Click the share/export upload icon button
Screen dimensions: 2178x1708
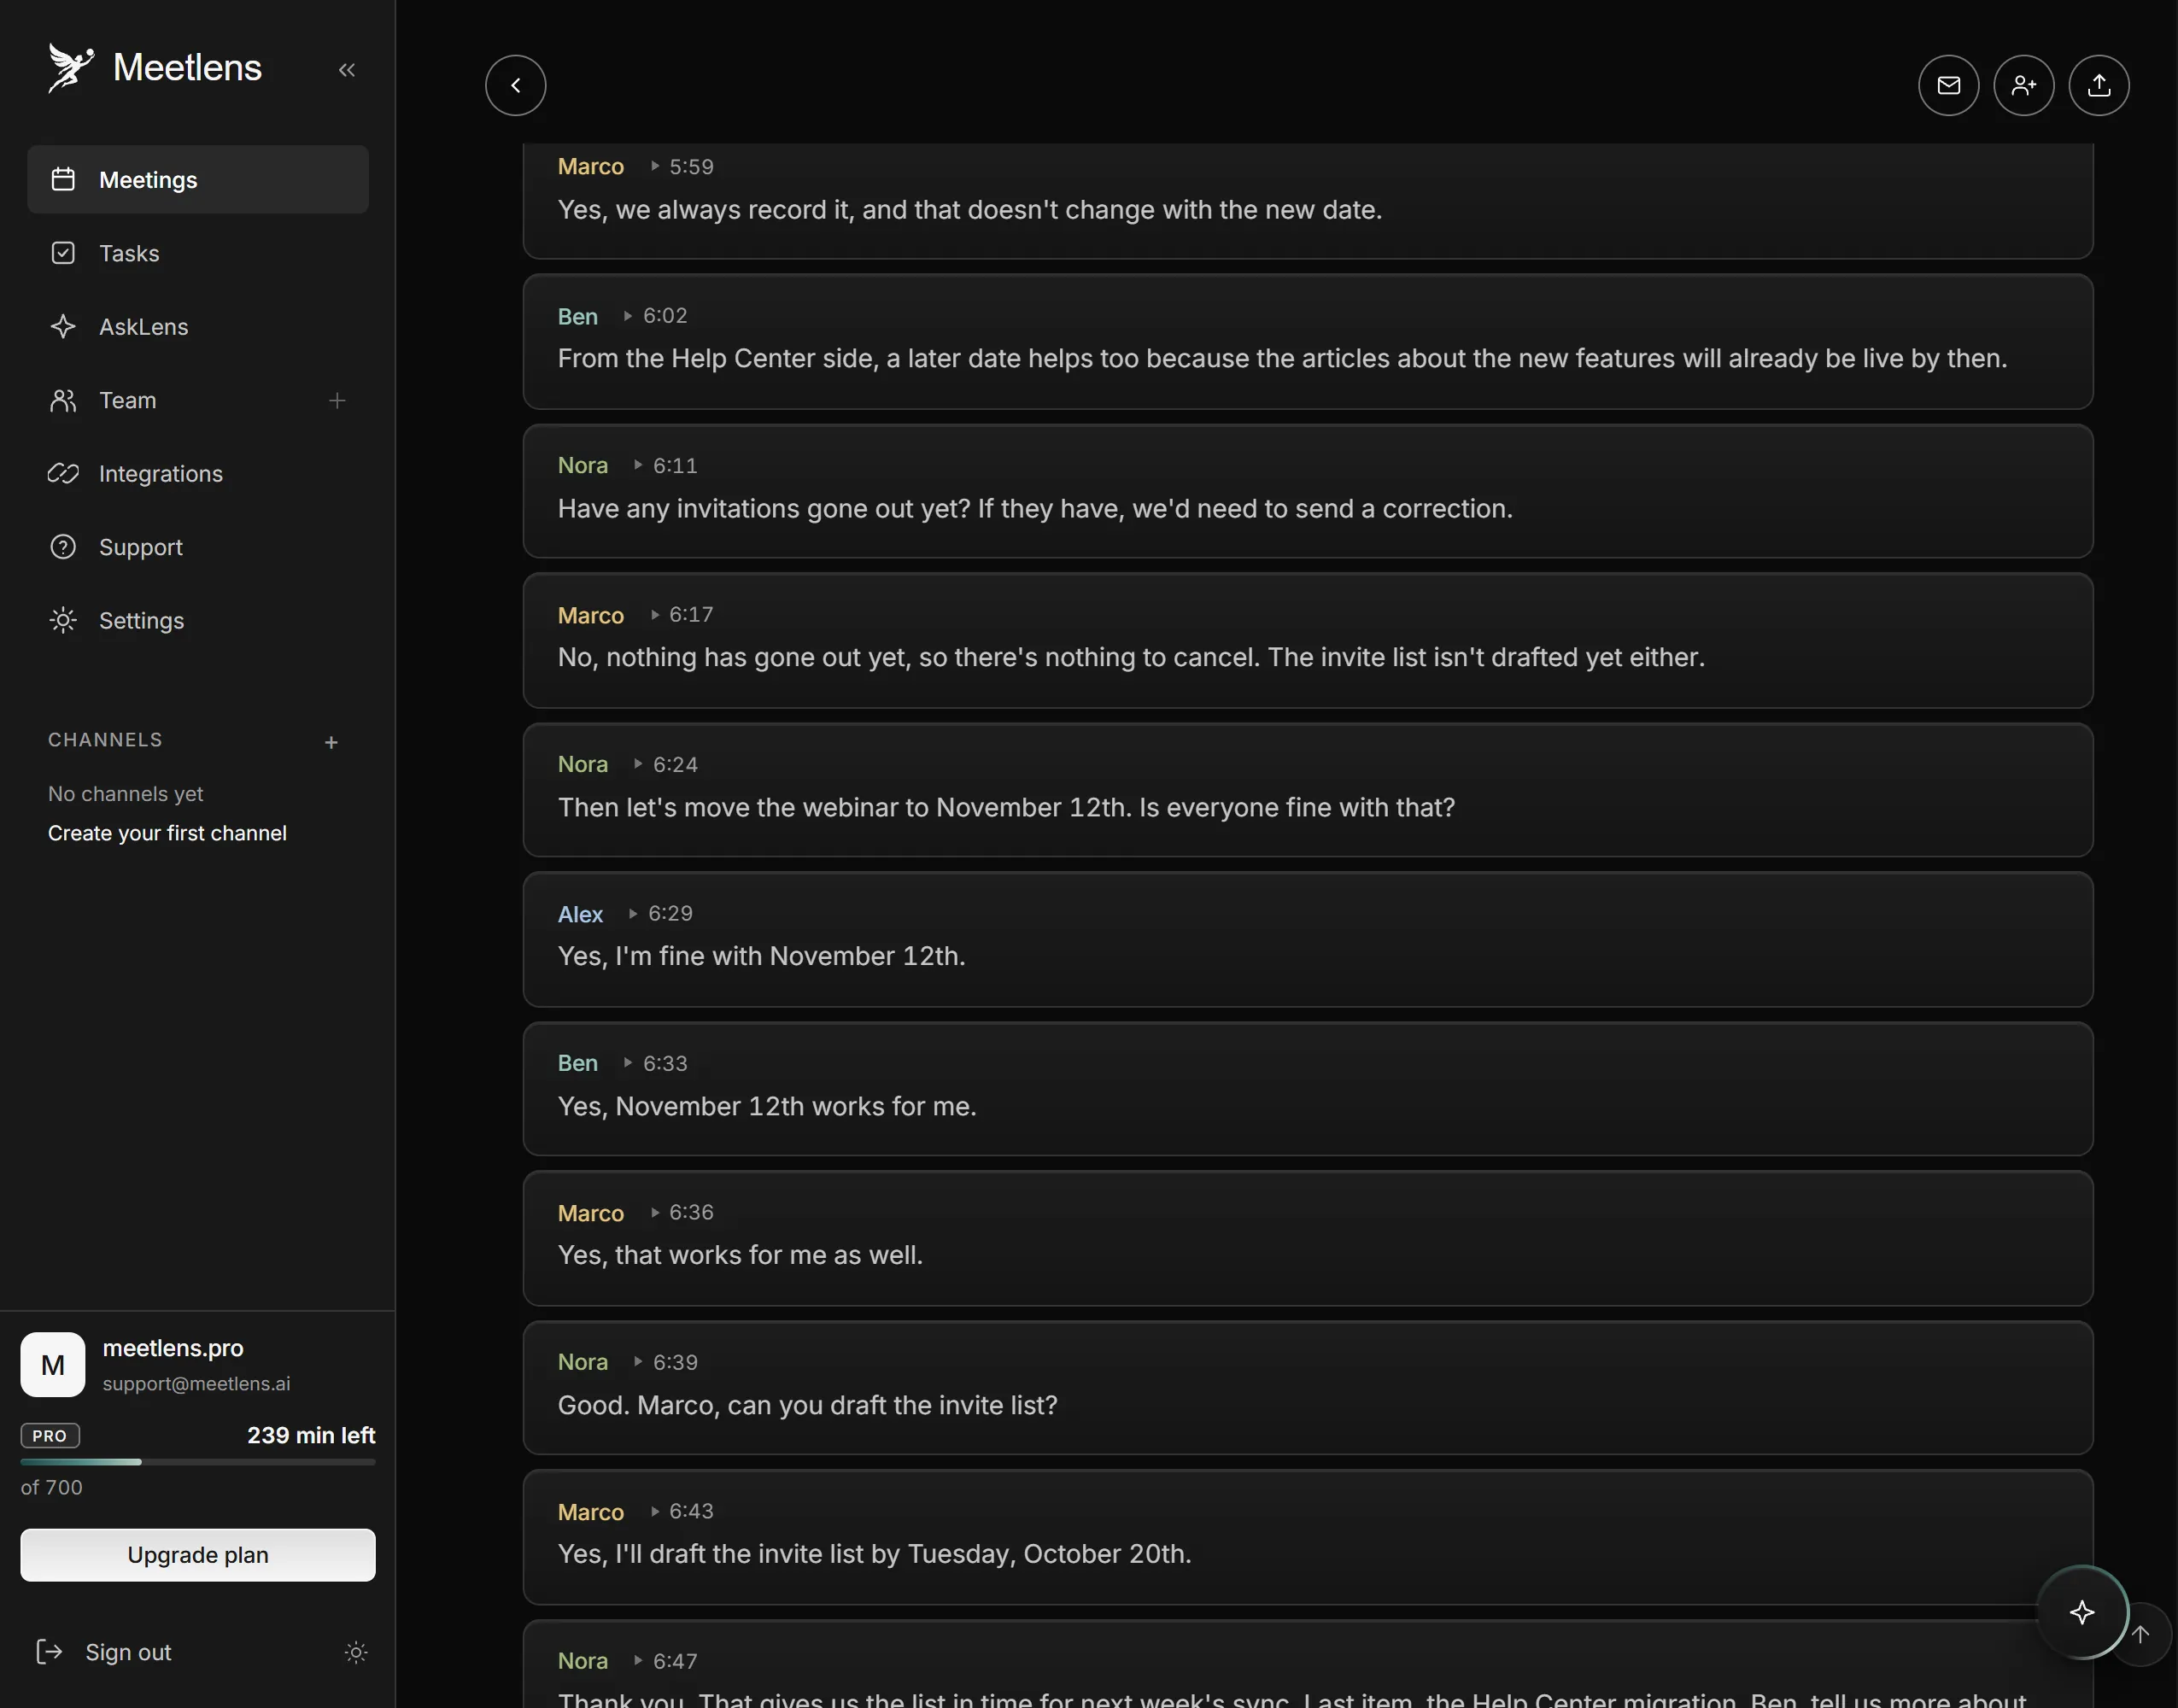tap(2098, 85)
